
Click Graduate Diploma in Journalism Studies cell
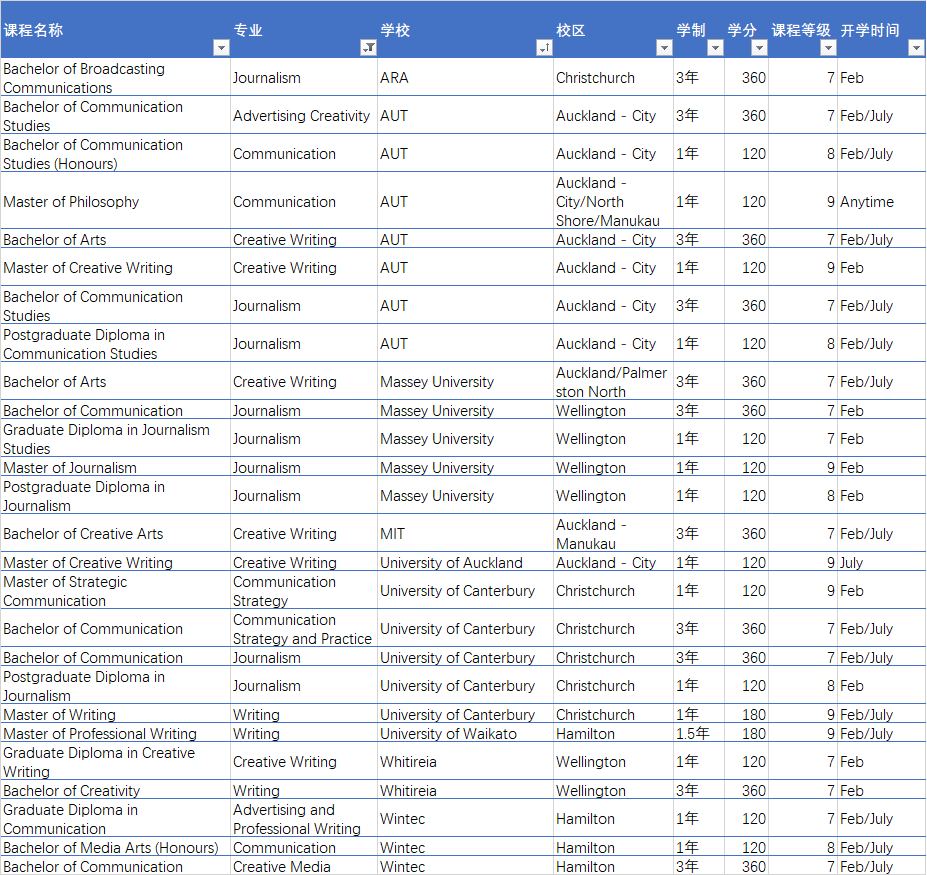point(115,439)
